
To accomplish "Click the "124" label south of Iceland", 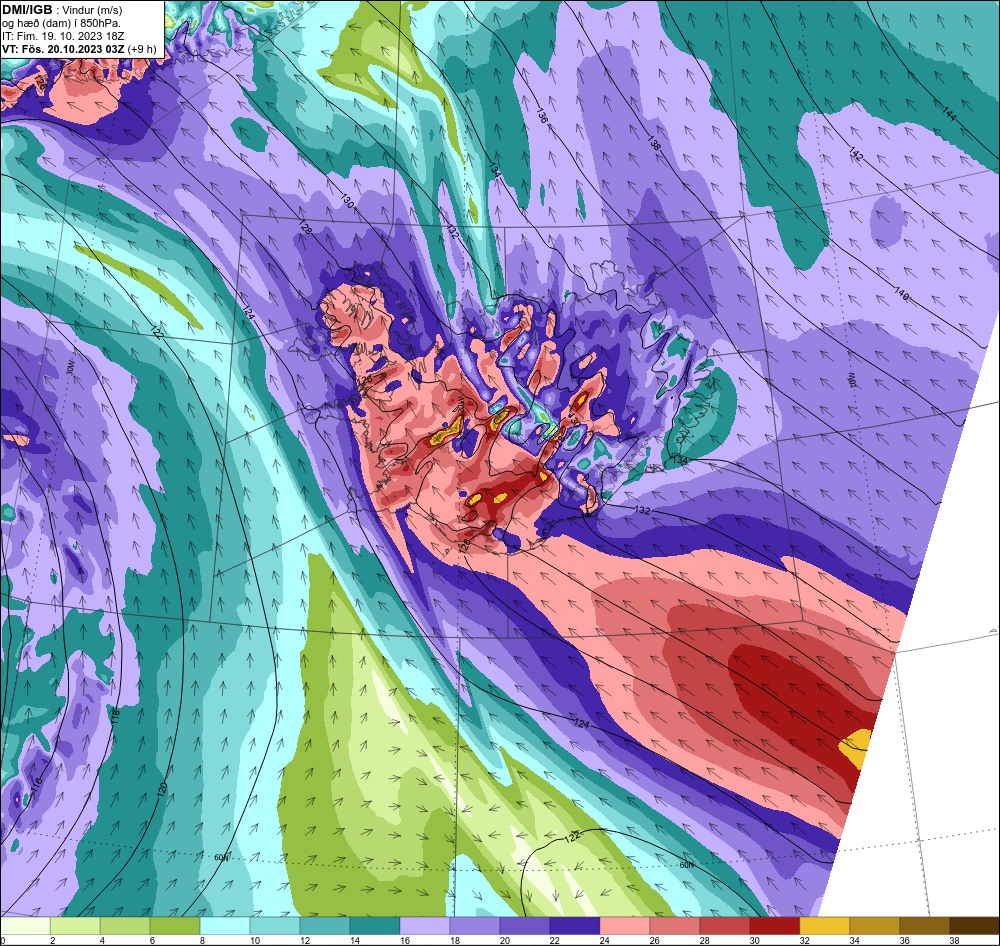I will click(581, 723).
